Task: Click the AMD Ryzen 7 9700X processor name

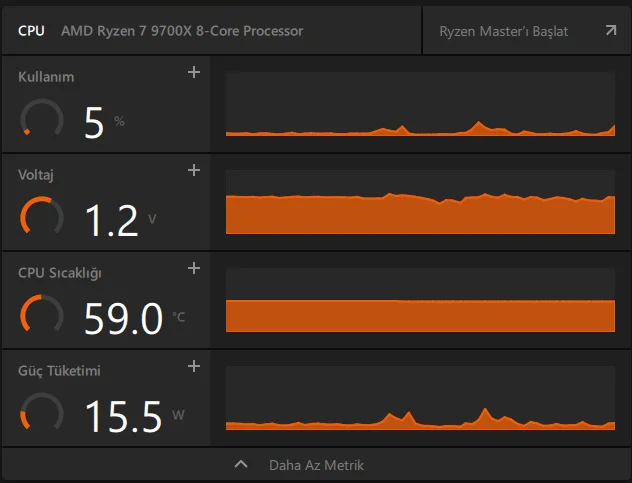Action: [x=182, y=30]
